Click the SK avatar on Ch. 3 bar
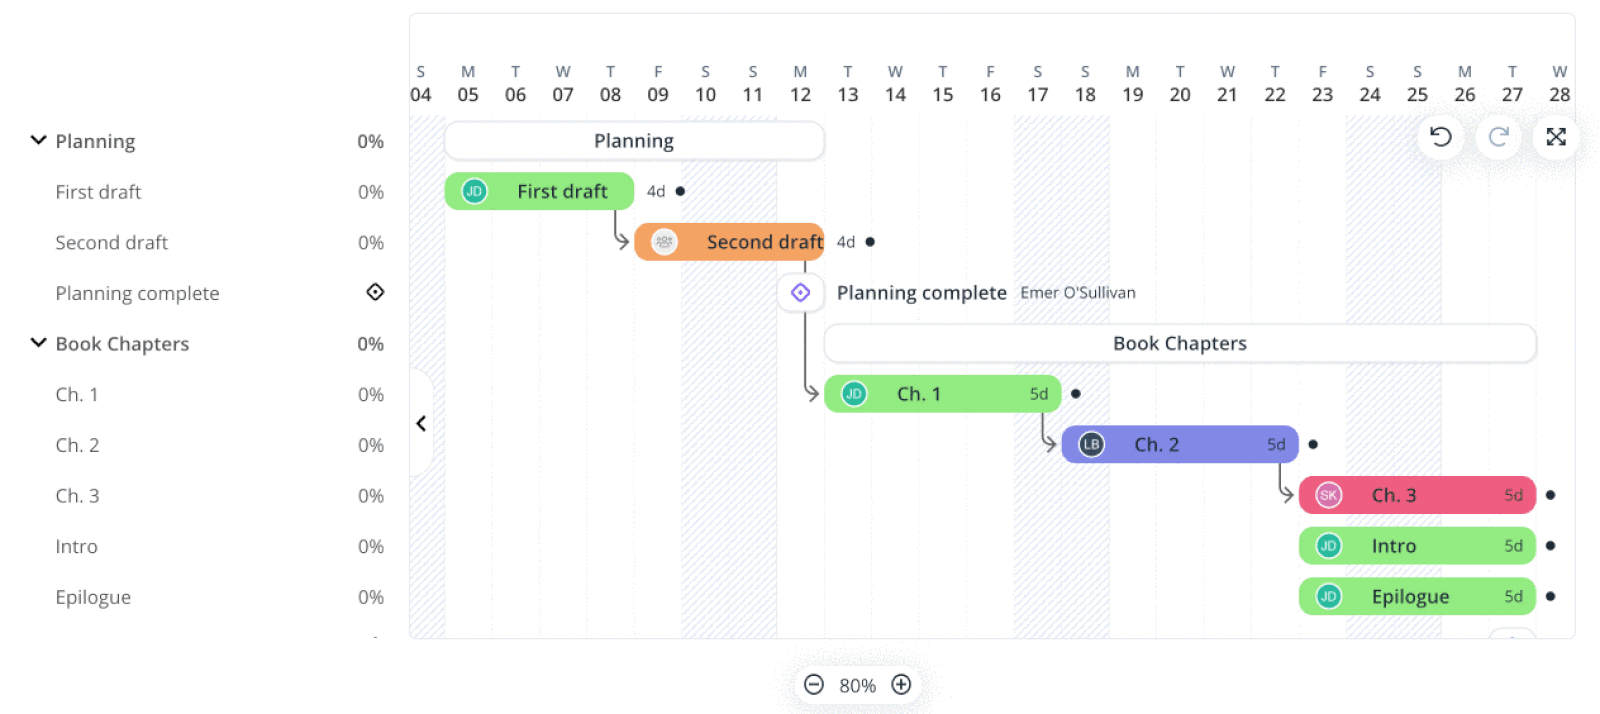Image resolution: width=1600 pixels, height=714 pixels. (1328, 496)
